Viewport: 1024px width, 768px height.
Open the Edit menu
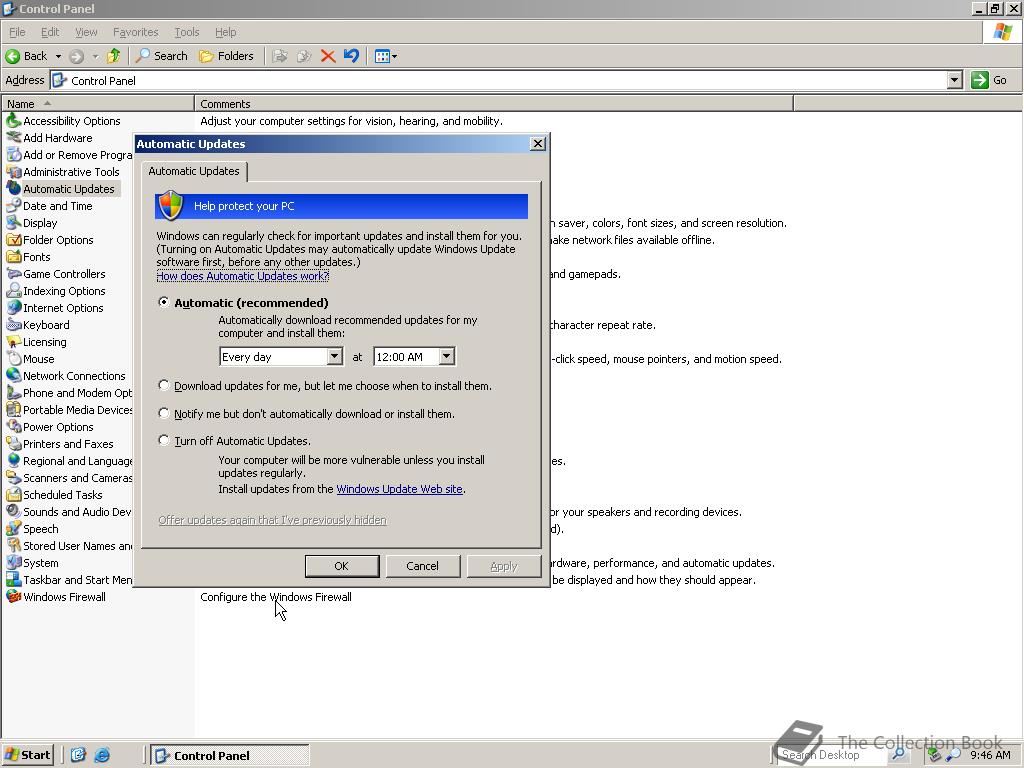(x=50, y=32)
